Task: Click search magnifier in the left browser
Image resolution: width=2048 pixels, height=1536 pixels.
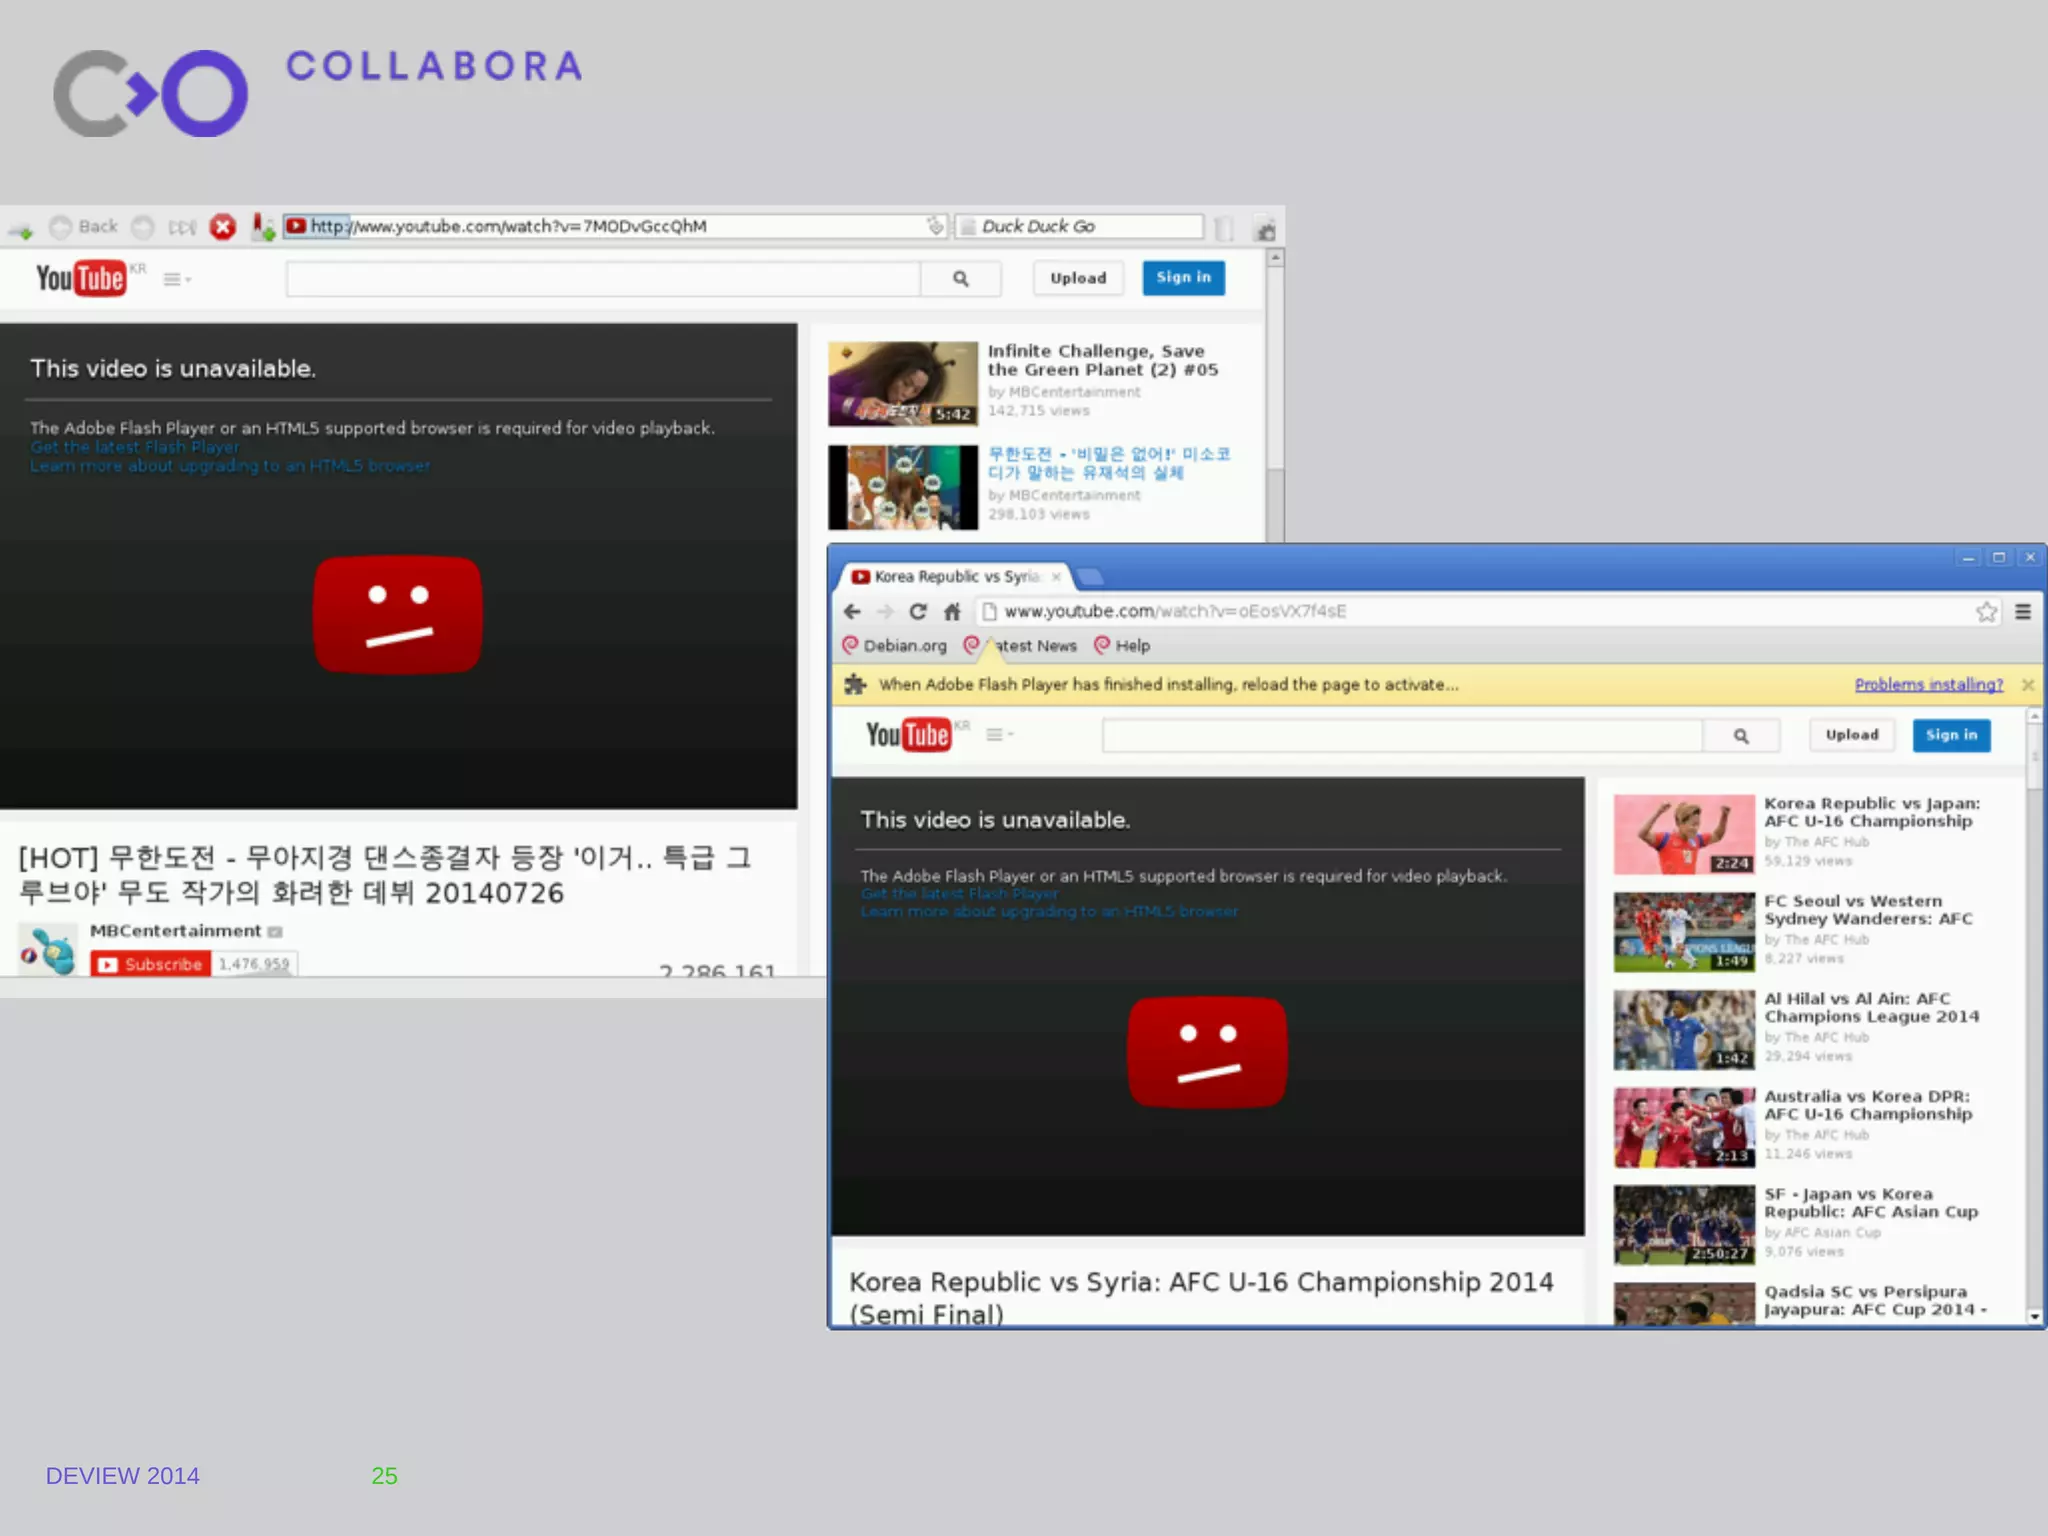Action: [960, 279]
